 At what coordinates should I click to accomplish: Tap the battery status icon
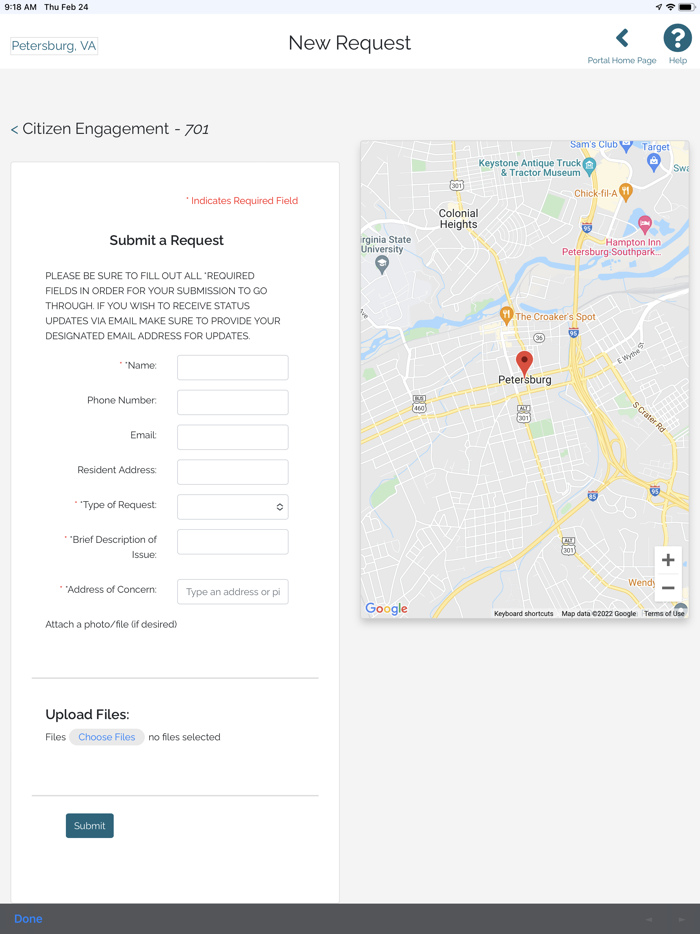pyautogui.click(x=686, y=7)
